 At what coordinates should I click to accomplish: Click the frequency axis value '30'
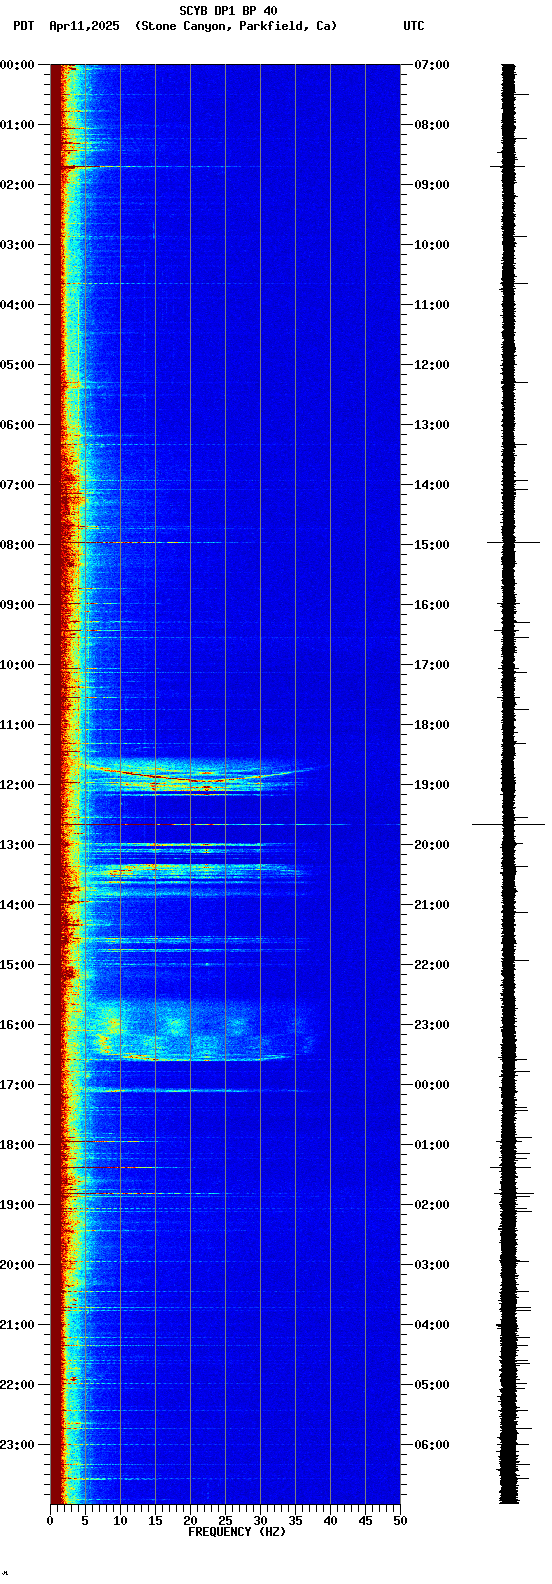(x=260, y=1520)
